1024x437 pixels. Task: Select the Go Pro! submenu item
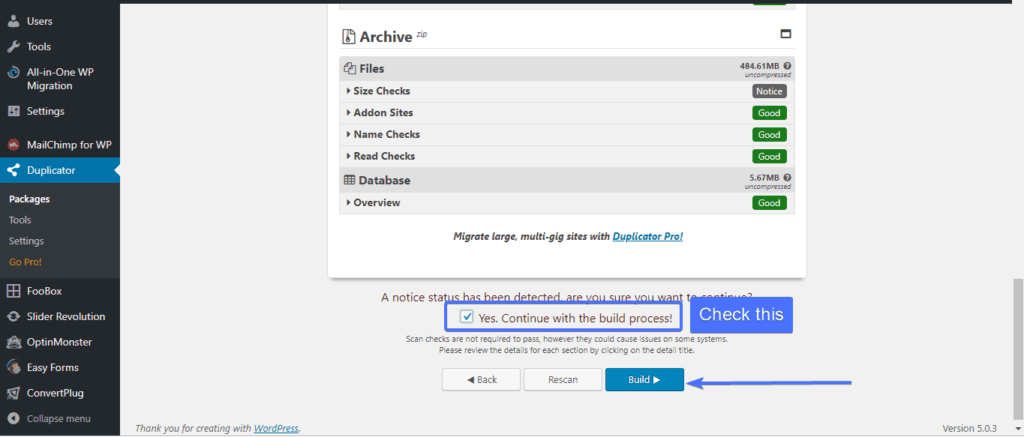click(x=25, y=262)
